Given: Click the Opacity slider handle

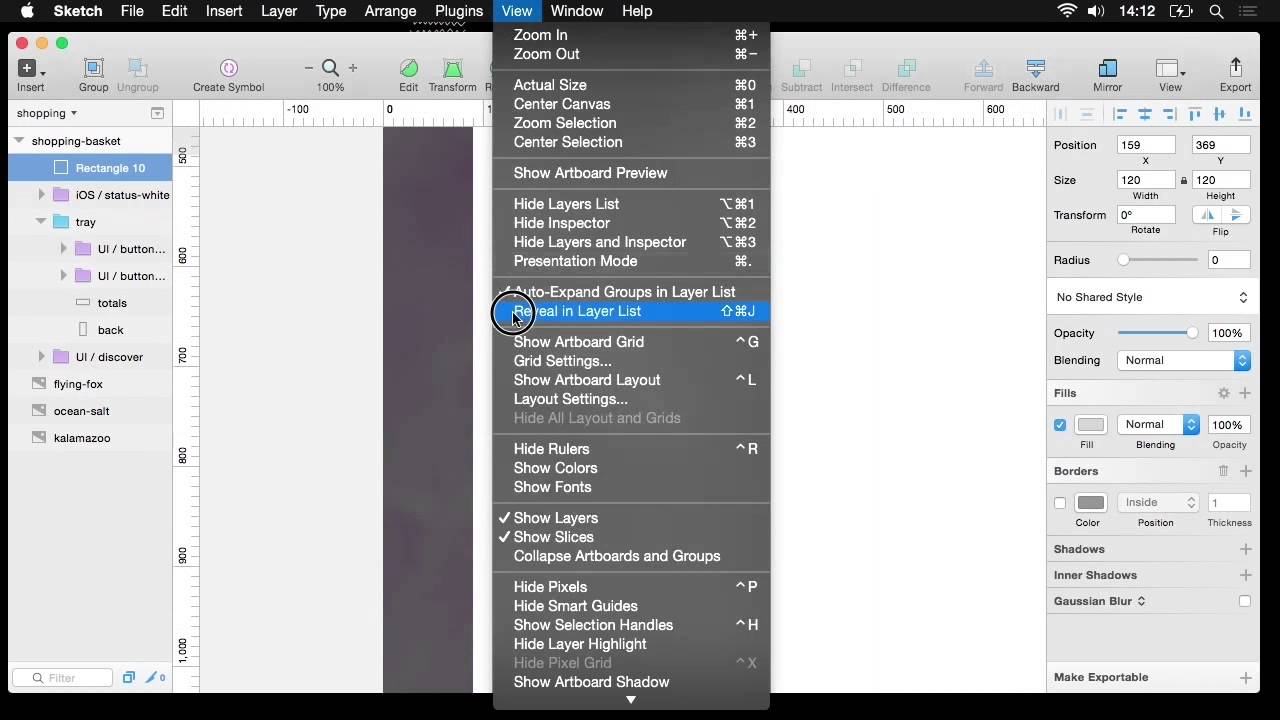Looking at the screenshot, I should tap(1191, 333).
